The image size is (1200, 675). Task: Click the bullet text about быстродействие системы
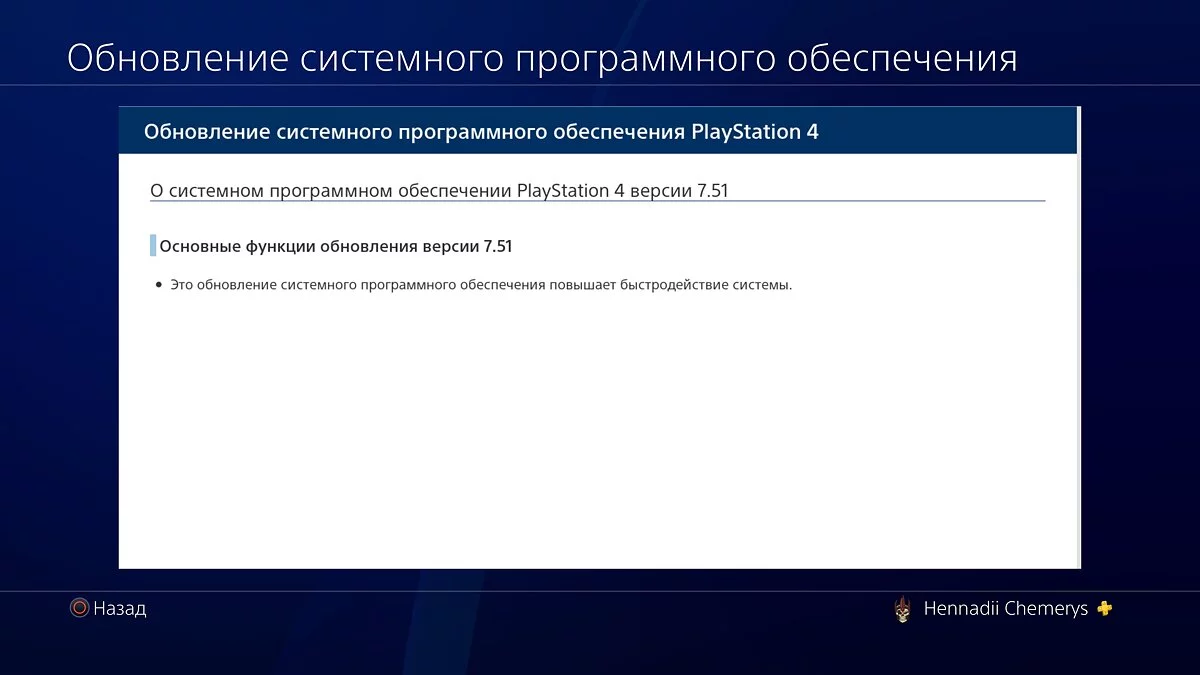click(481, 285)
